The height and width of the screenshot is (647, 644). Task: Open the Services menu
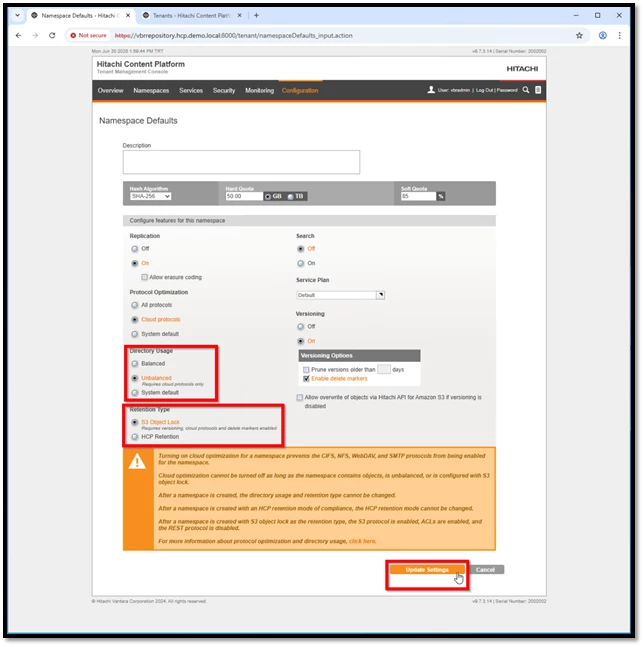(x=191, y=90)
